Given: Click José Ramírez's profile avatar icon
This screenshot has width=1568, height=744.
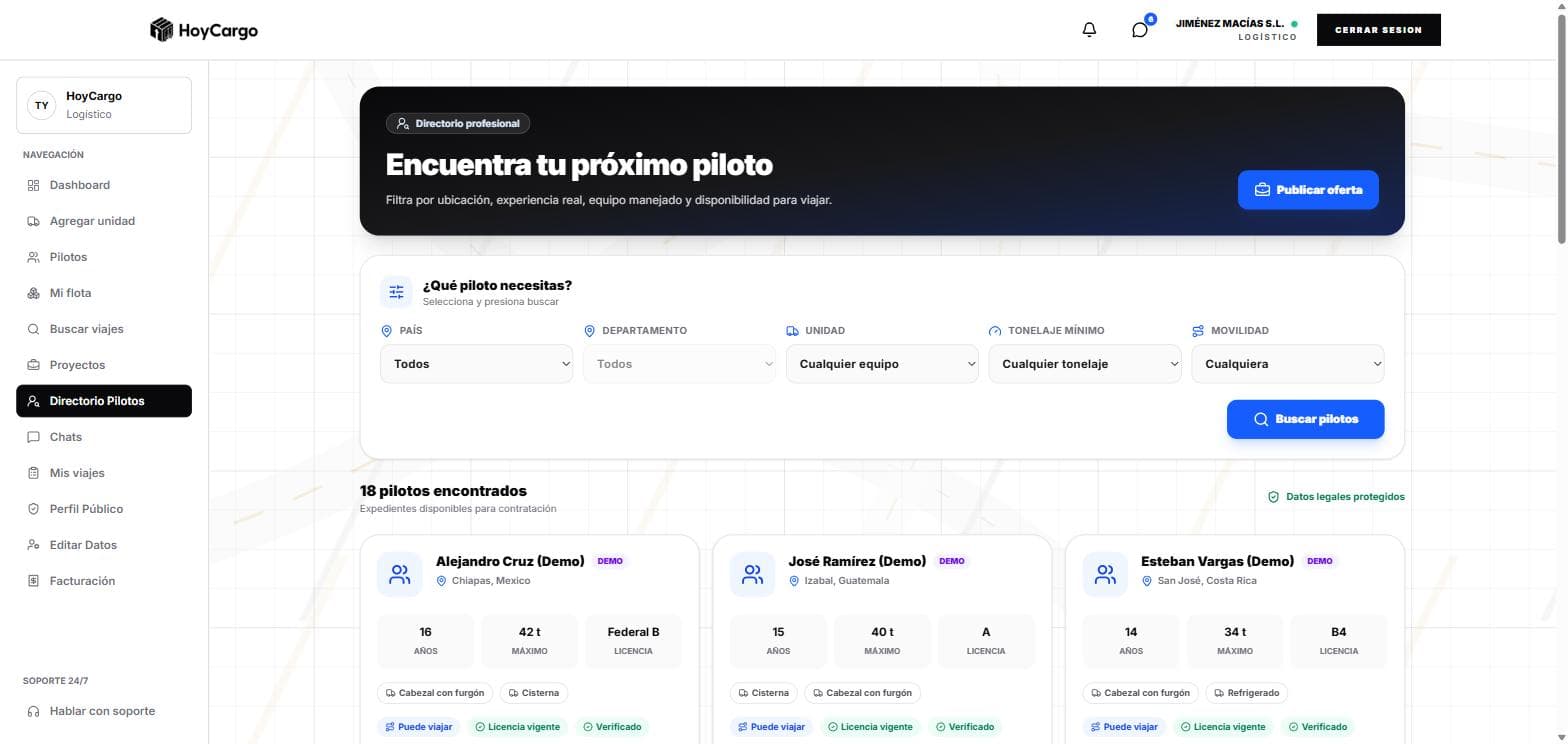Looking at the screenshot, I should point(753,574).
